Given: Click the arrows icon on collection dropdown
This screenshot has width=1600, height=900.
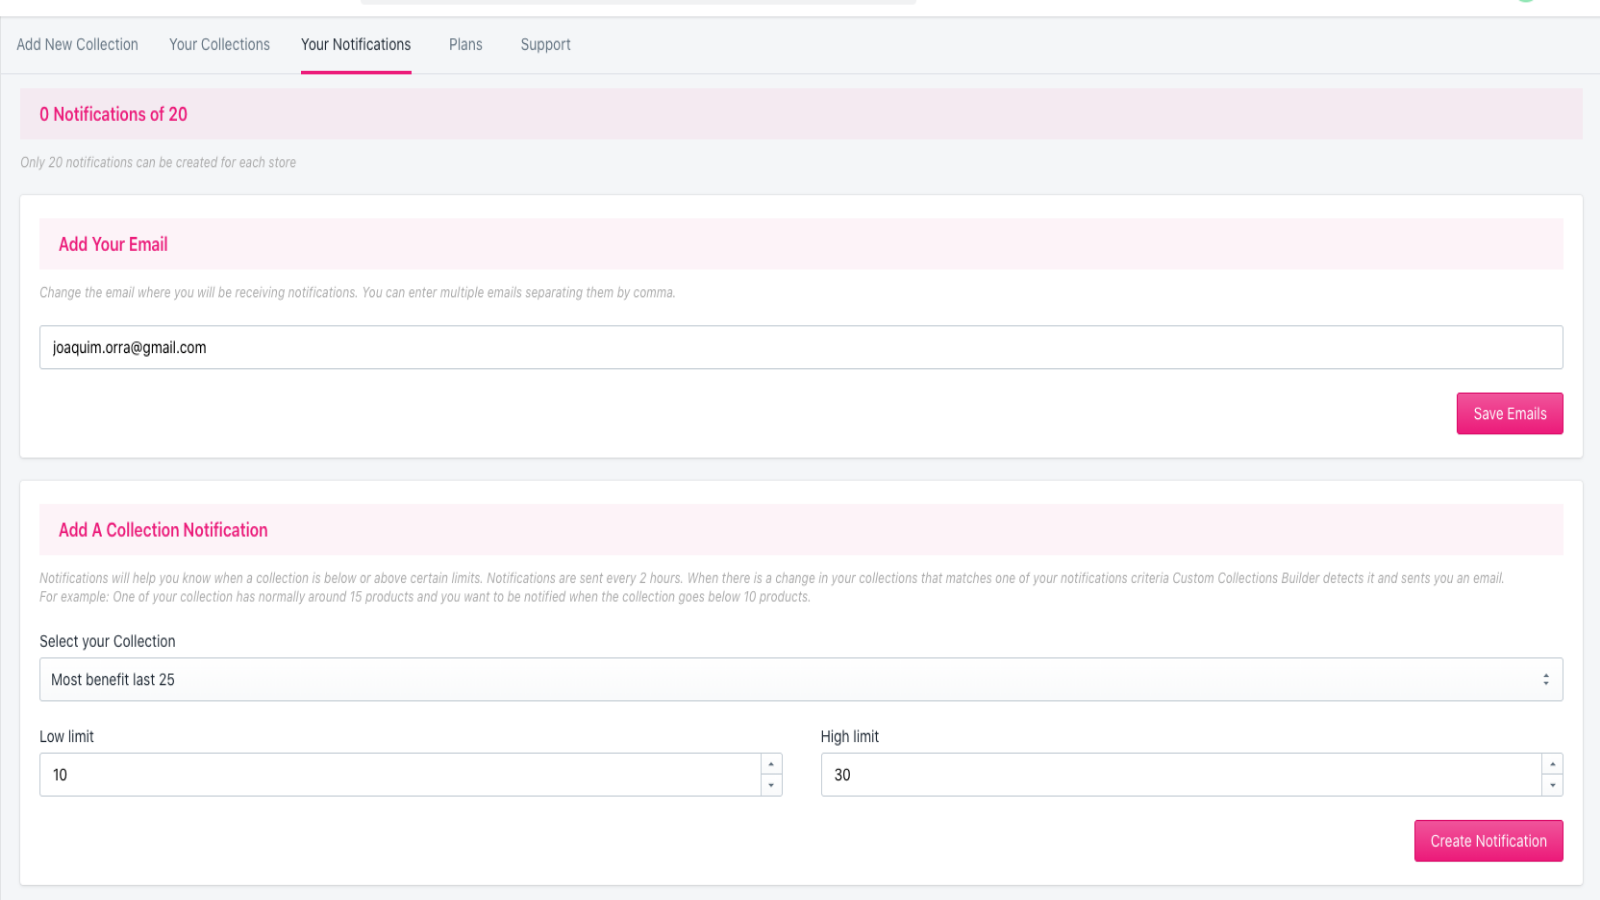Looking at the screenshot, I should [x=1545, y=680].
